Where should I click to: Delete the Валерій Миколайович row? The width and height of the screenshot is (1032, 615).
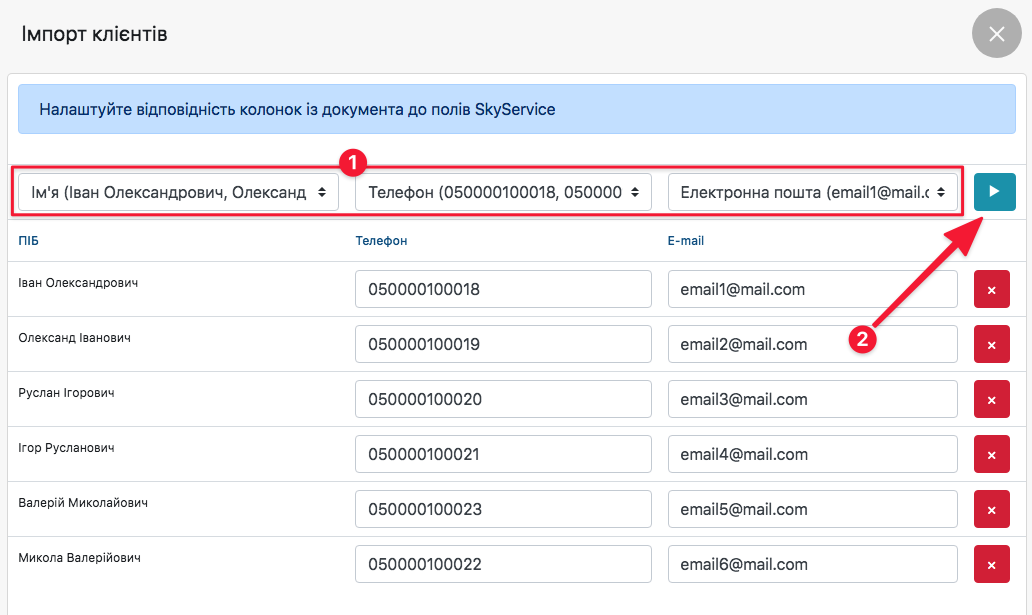tap(991, 510)
